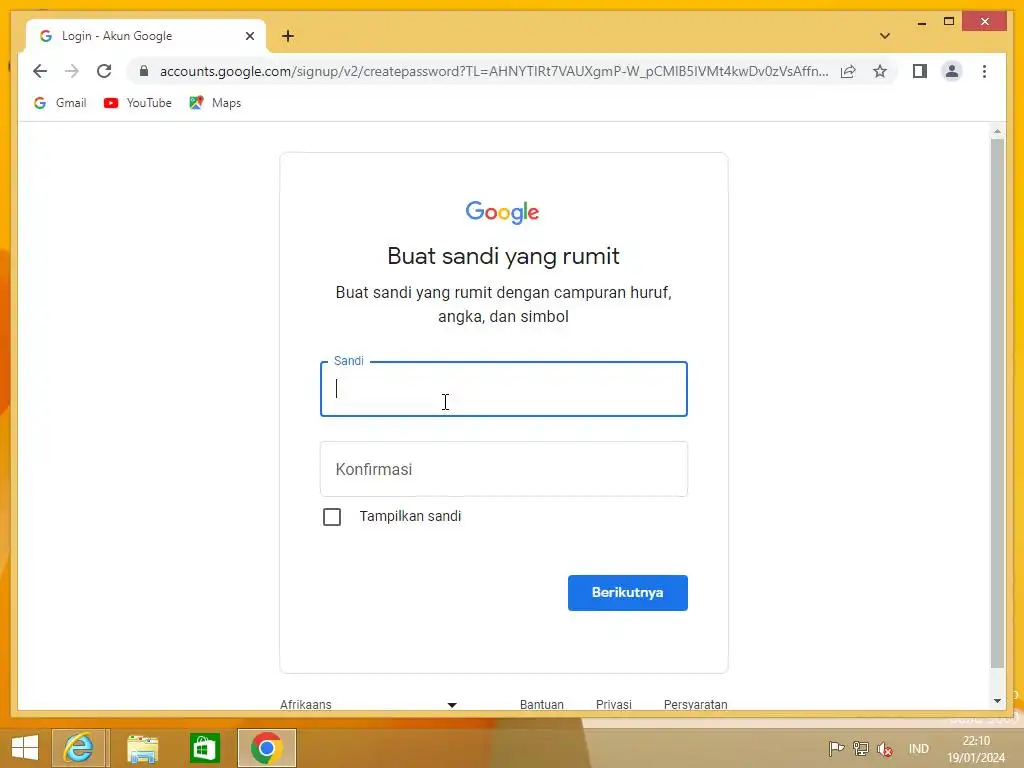Open the YouTube bookmark

click(138, 103)
